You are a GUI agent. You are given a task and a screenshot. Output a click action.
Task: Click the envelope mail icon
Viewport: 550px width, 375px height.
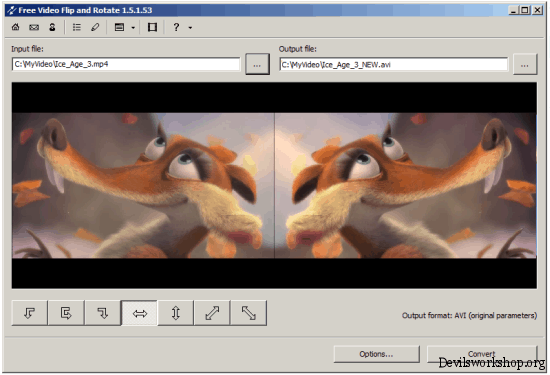(34, 27)
